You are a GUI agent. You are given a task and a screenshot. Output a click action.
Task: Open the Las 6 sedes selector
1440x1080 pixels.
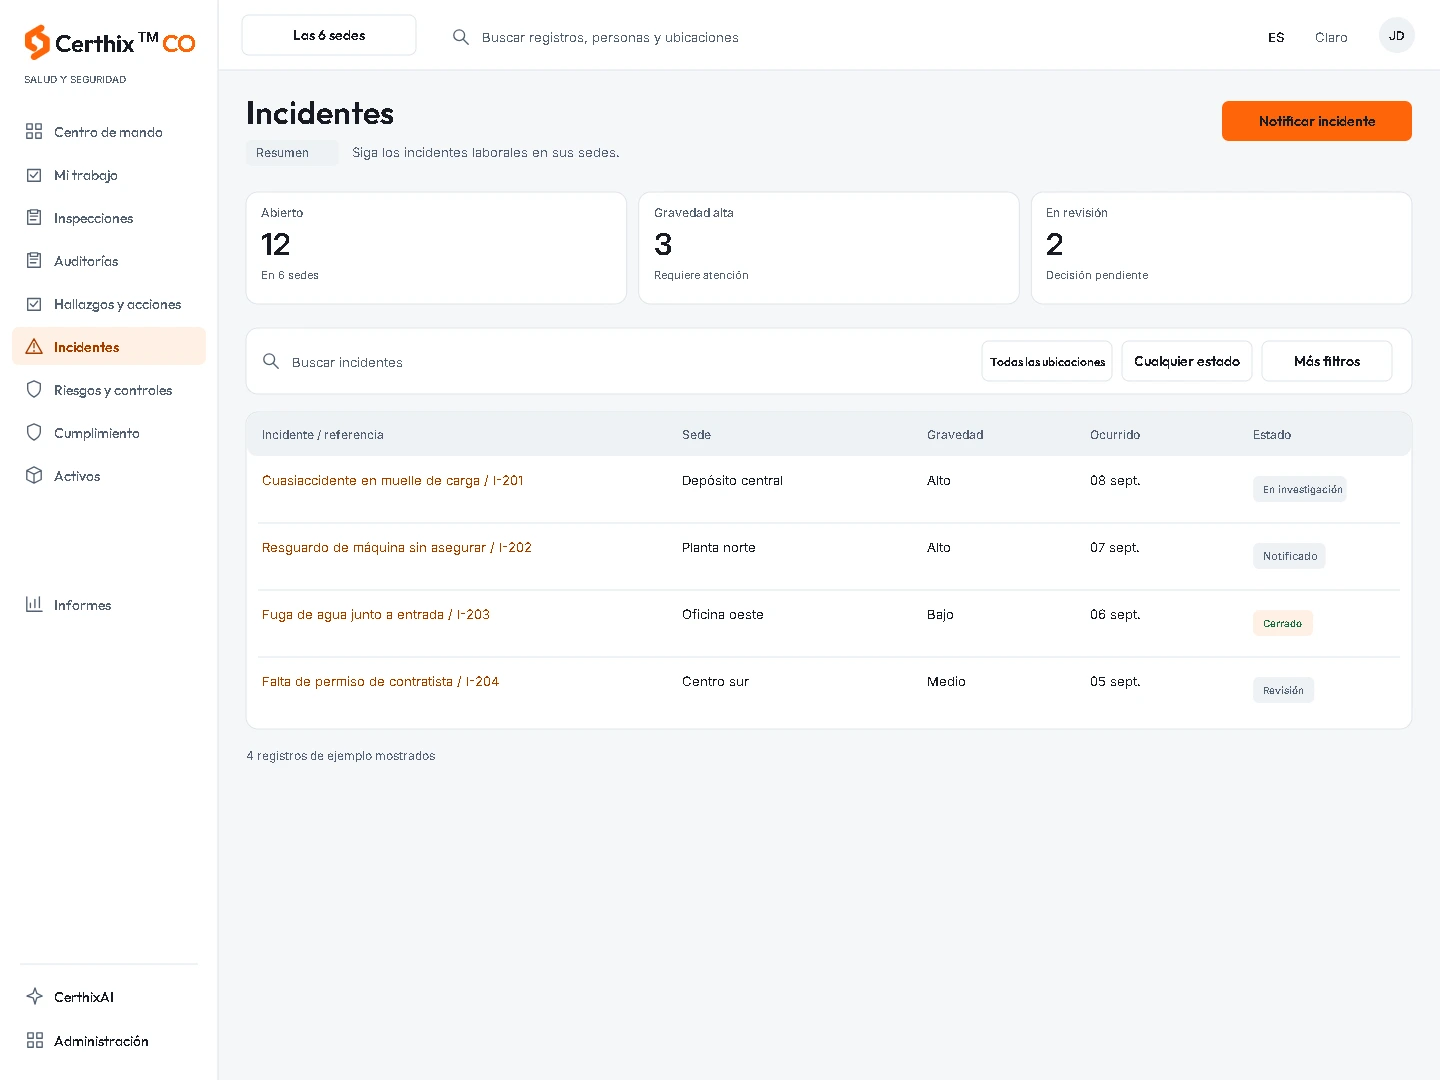click(329, 35)
